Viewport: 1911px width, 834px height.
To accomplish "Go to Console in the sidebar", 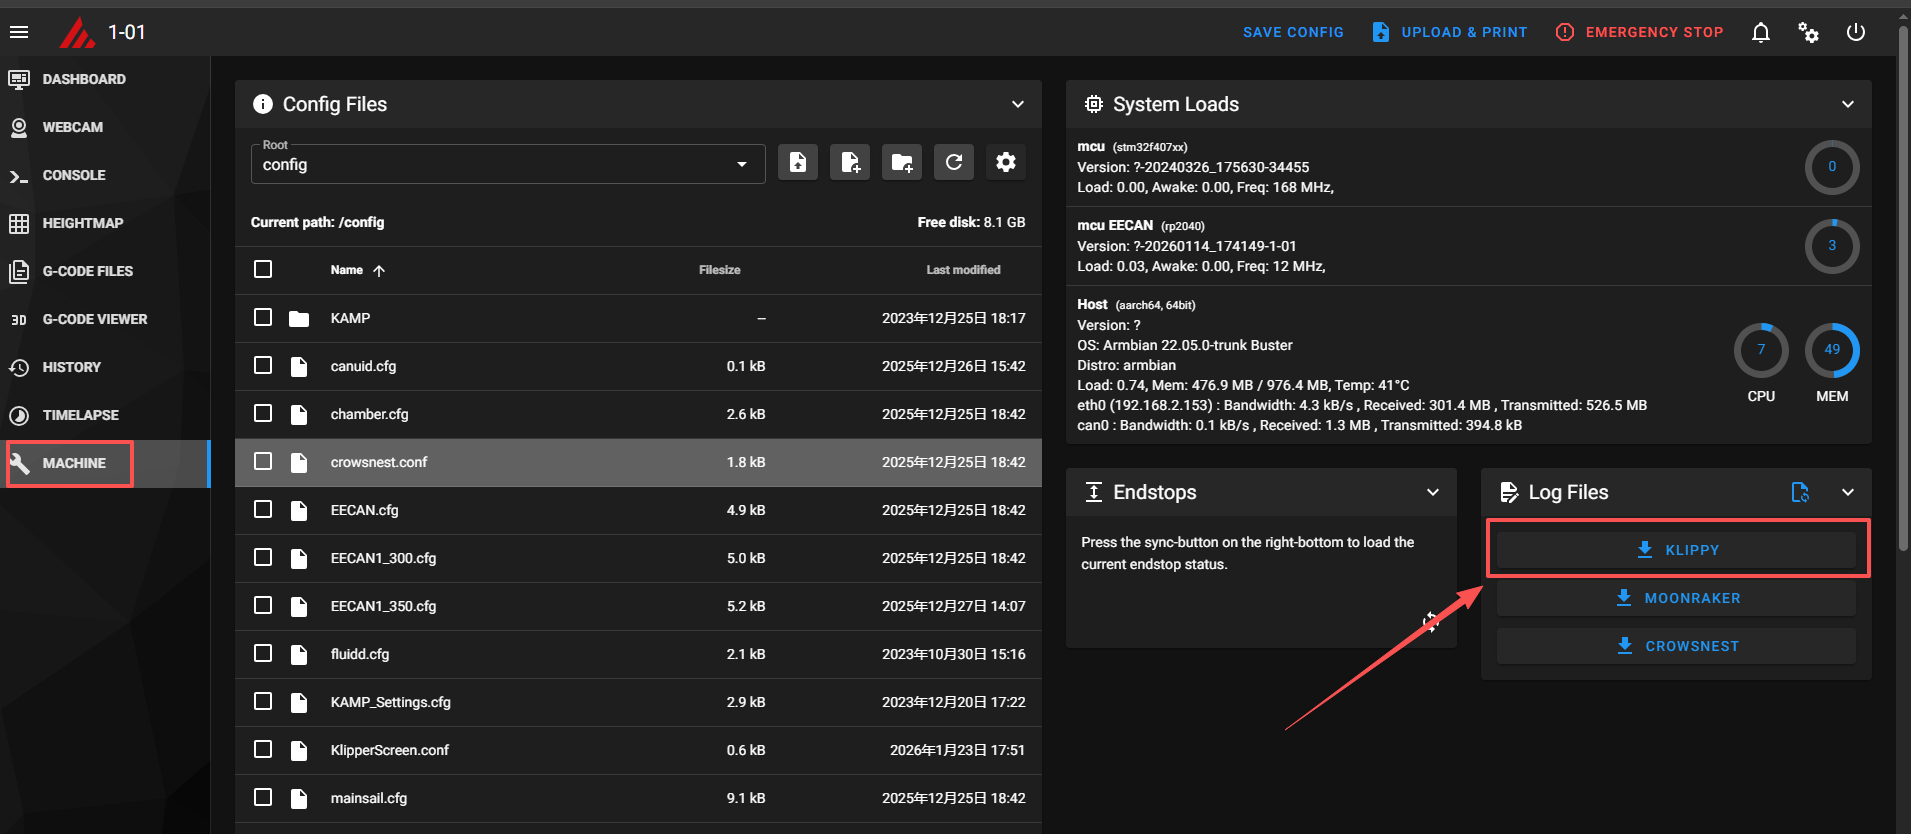I will 73,175.
